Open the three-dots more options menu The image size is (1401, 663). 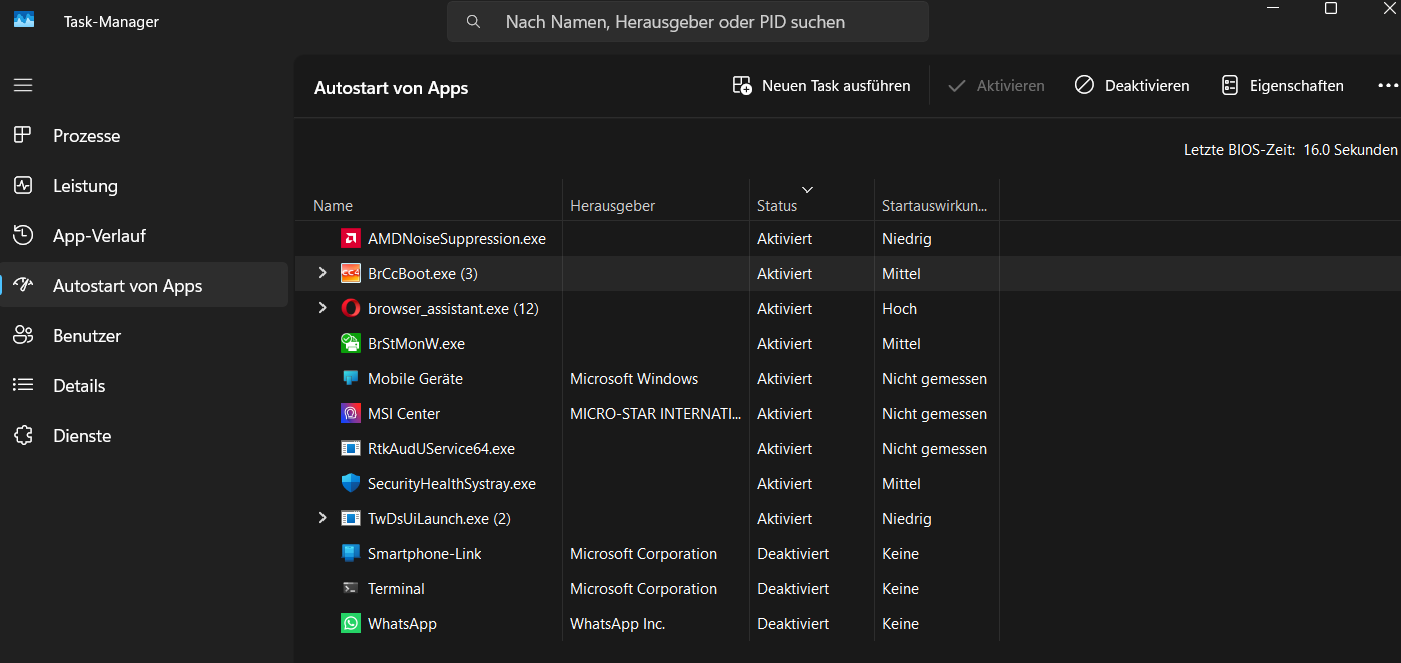[1388, 86]
